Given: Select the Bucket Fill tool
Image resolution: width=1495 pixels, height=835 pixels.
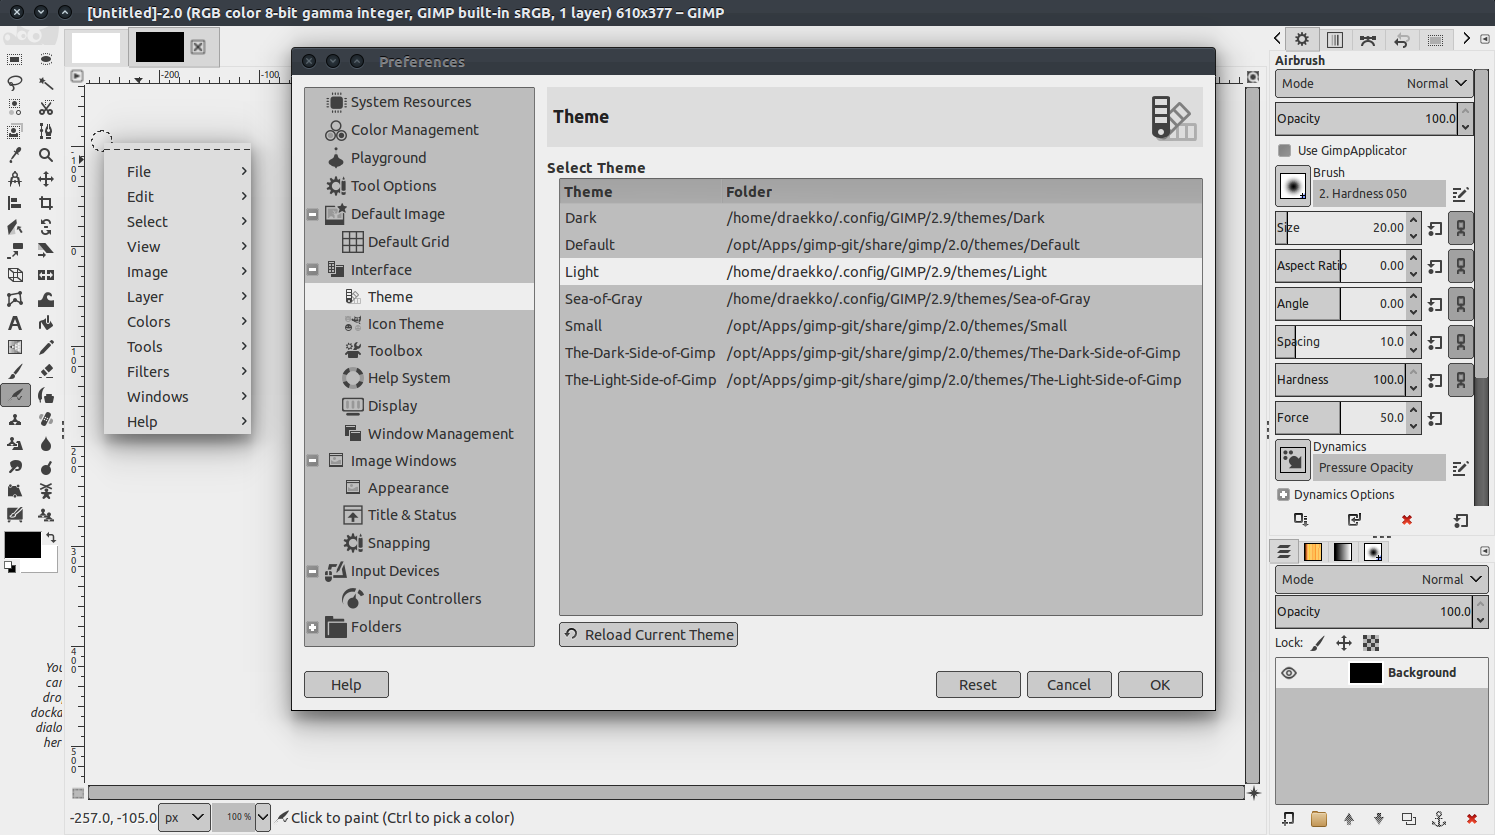Looking at the screenshot, I should tap(46, 323).
